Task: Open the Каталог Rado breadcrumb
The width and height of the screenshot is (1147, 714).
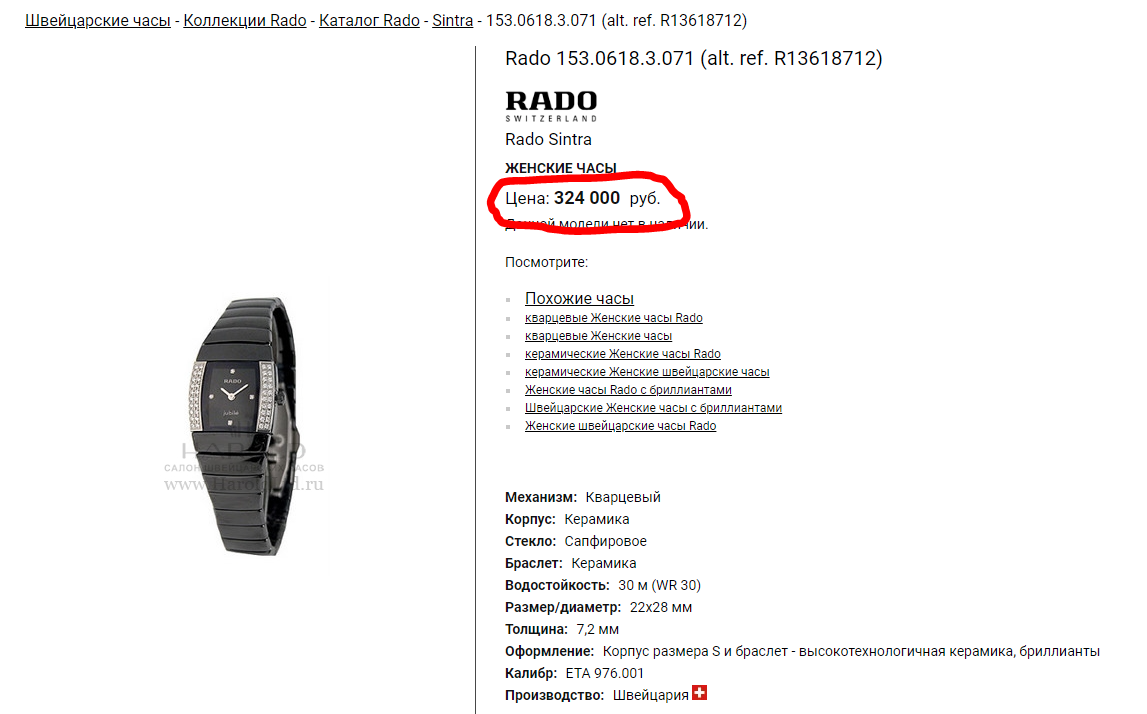Action: (x=369, y=20)
